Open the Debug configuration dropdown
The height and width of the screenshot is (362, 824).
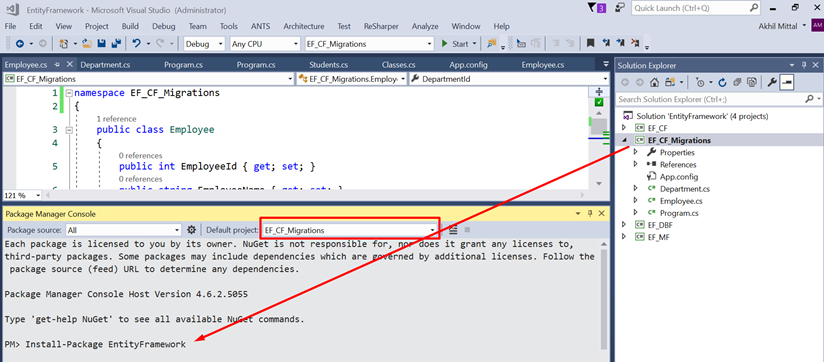pos(204,44)
